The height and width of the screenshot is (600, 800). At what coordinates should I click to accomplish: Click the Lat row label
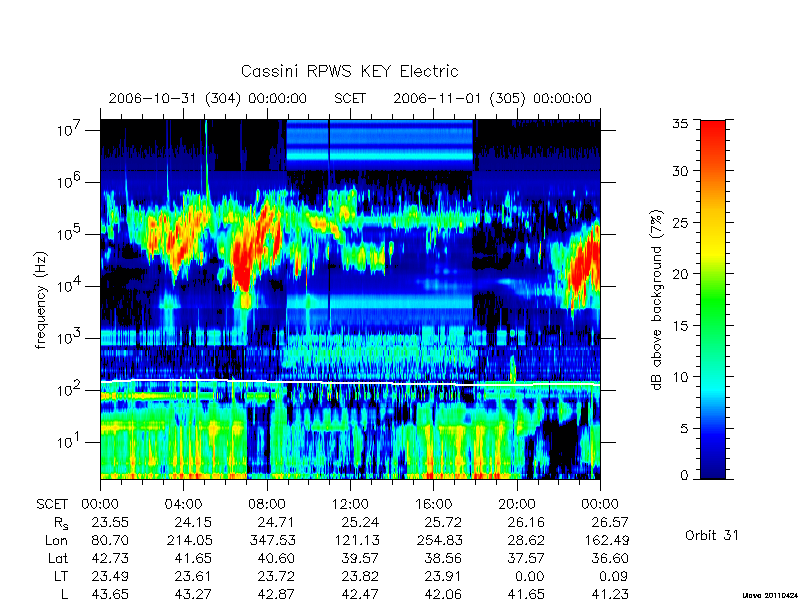pos(58,558)
